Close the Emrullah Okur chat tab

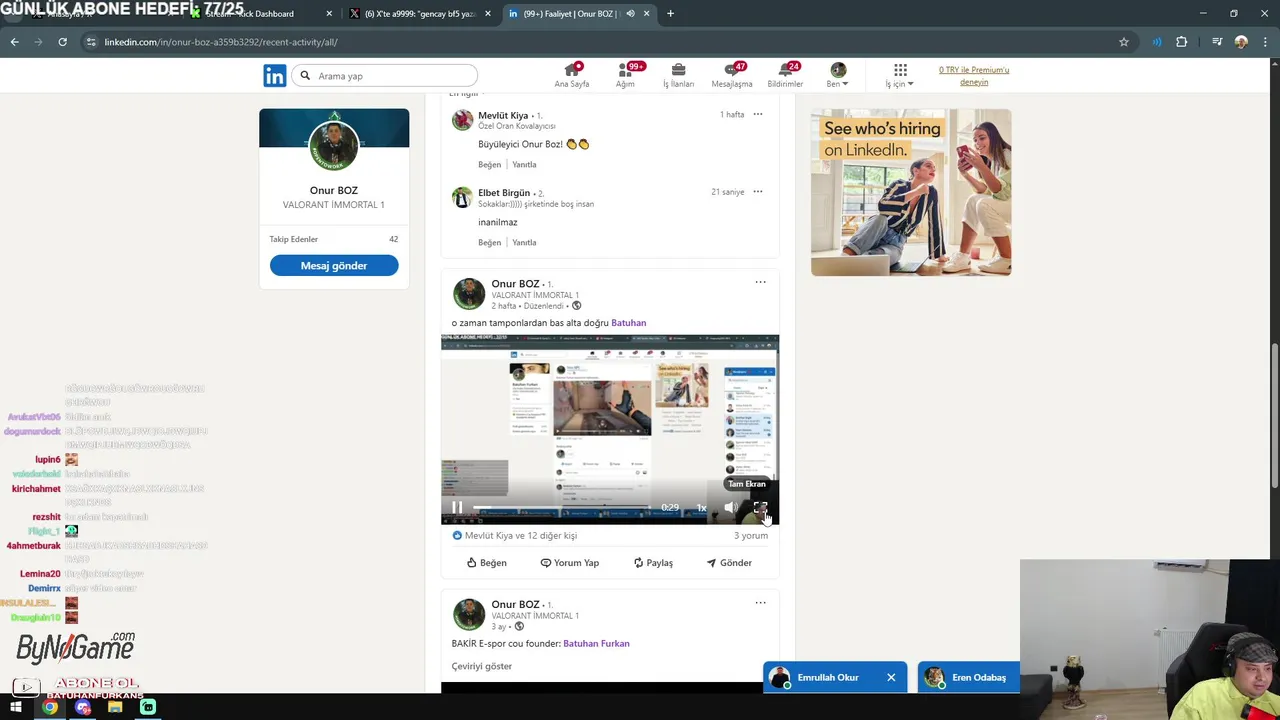click(891, 678)
